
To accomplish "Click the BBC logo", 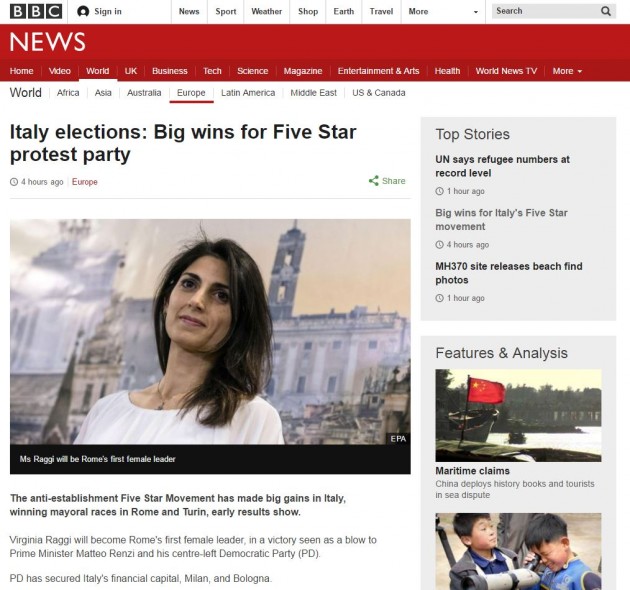I will 36,11.
